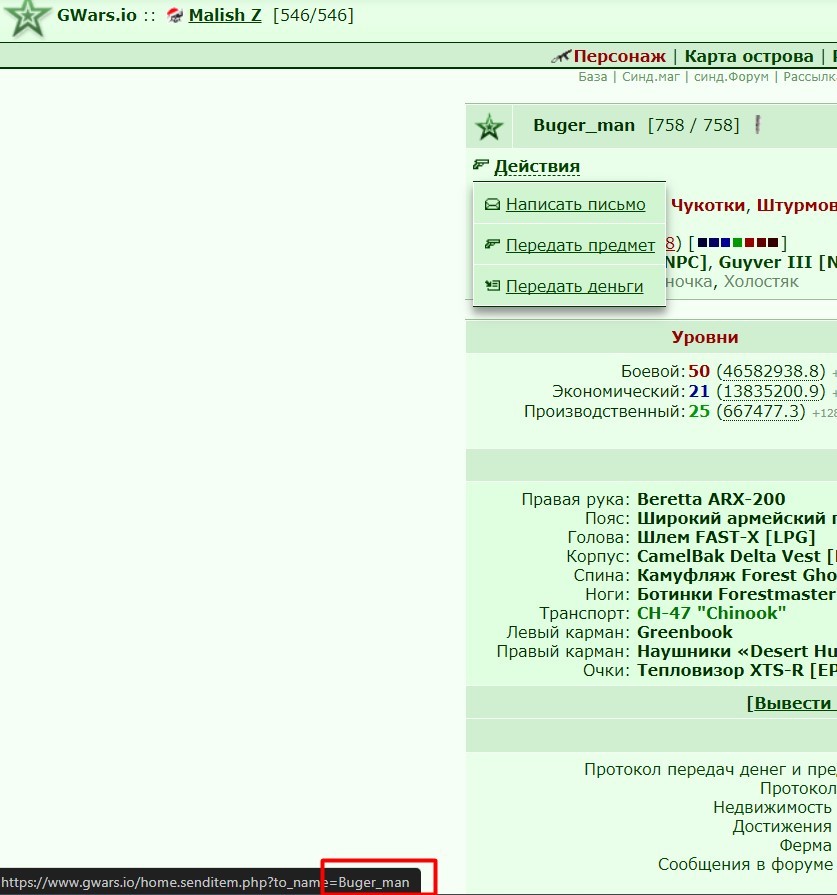Click the money icon beside Передать деньги
The width and height of the screenshot is (837, 895).
[492, 285]
